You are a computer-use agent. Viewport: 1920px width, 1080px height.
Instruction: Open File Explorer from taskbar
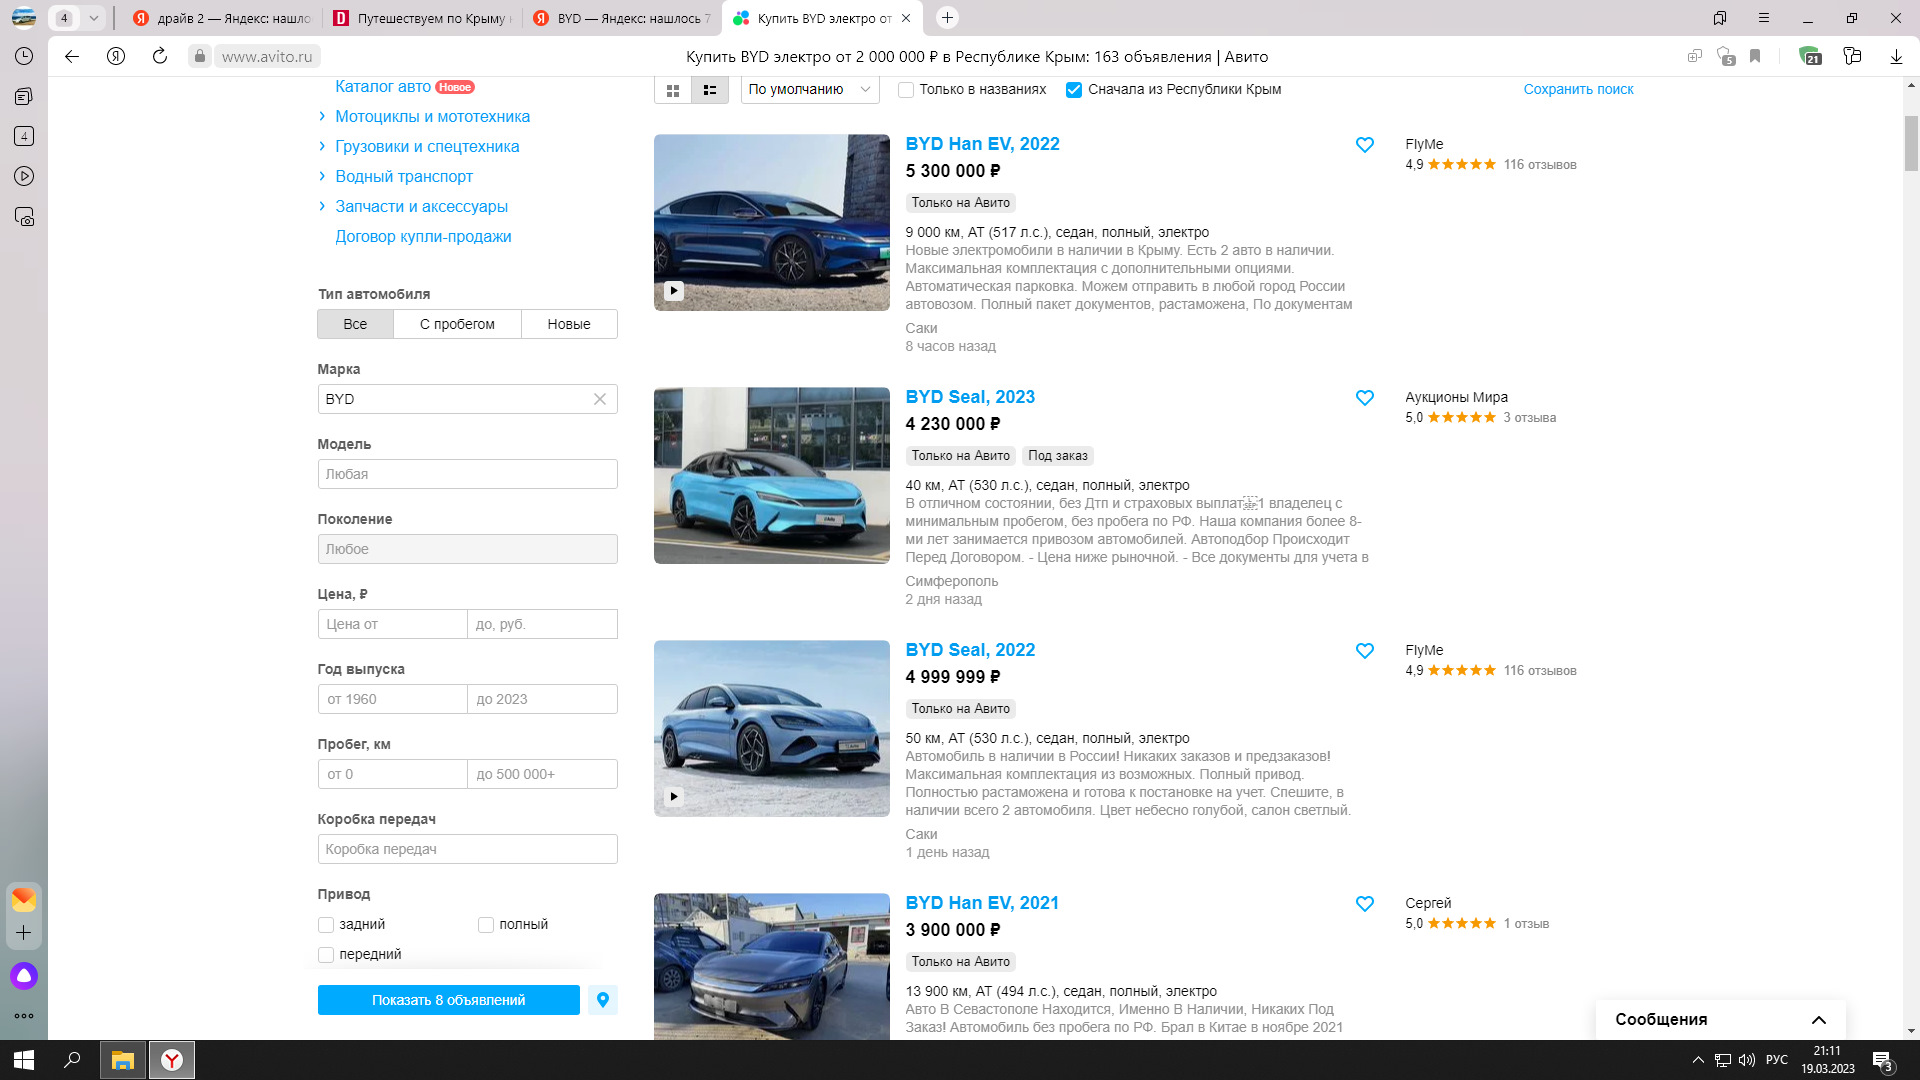(123, 1060)
